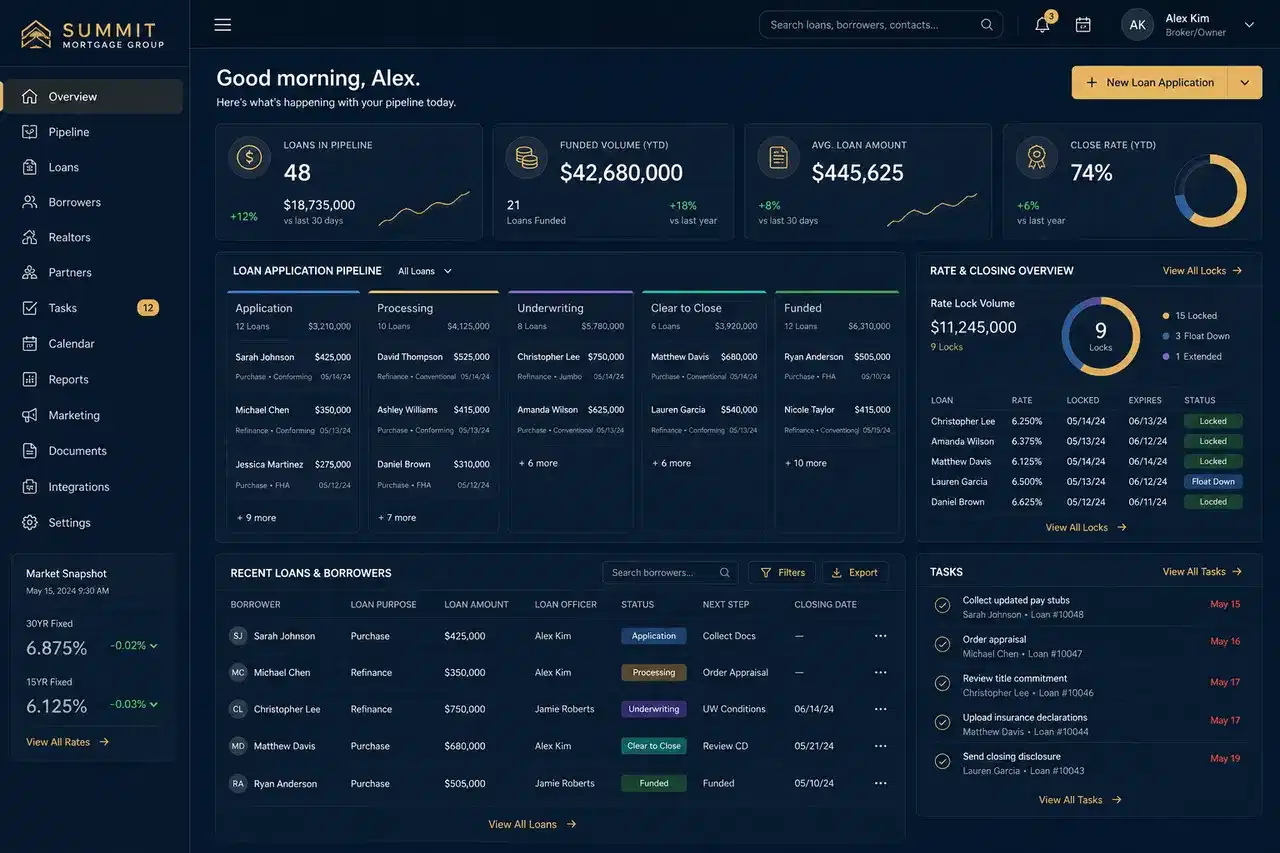Open the New Loan Application split arrow
This screenshot has width=1280, height=853.
pyautogui.click(x=1245, y=83)
